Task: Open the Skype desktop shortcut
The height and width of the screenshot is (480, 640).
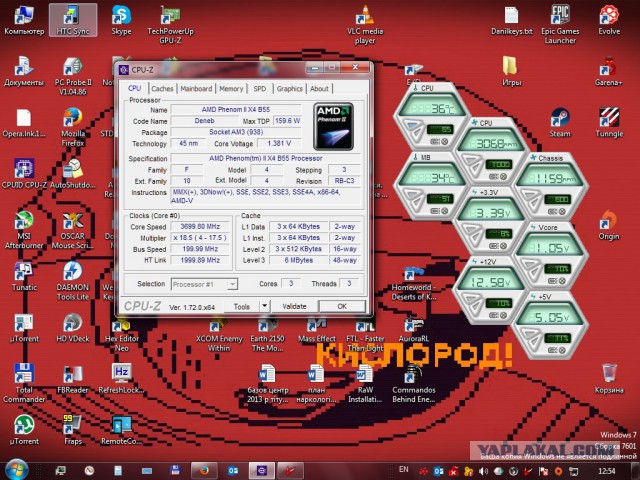Action: (121, 20)
